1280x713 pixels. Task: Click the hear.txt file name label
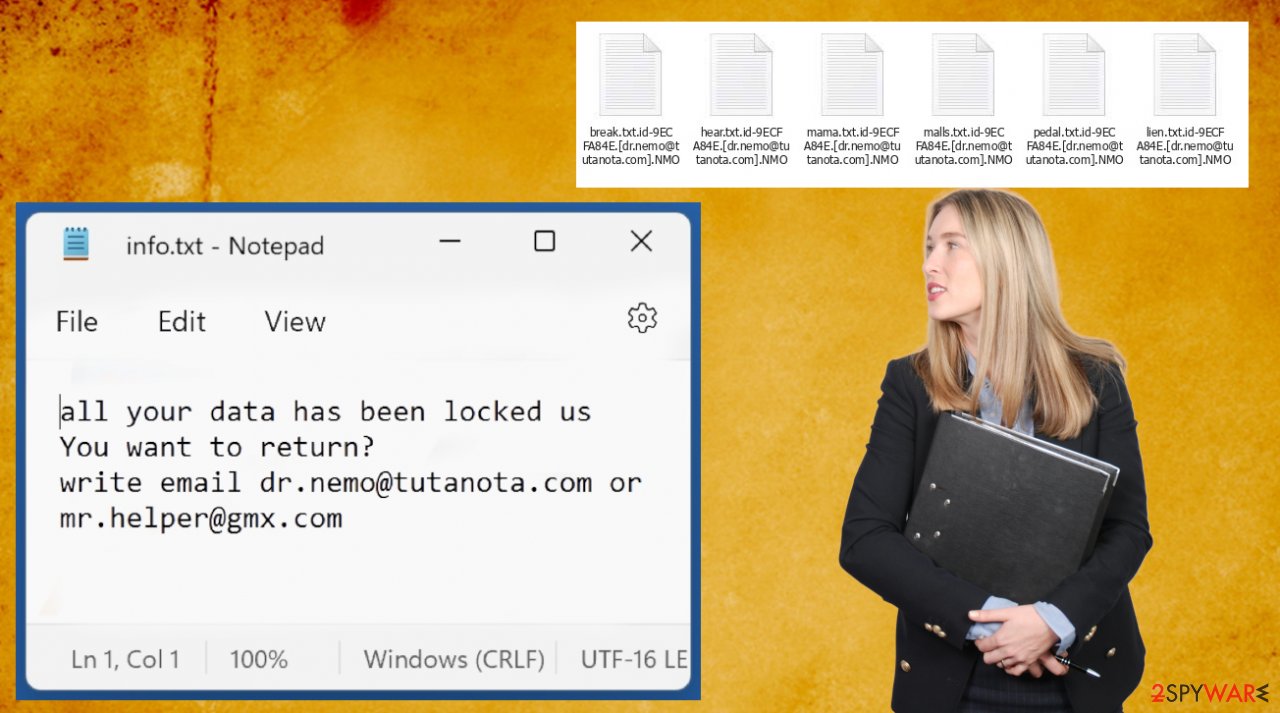coord(741,146)
